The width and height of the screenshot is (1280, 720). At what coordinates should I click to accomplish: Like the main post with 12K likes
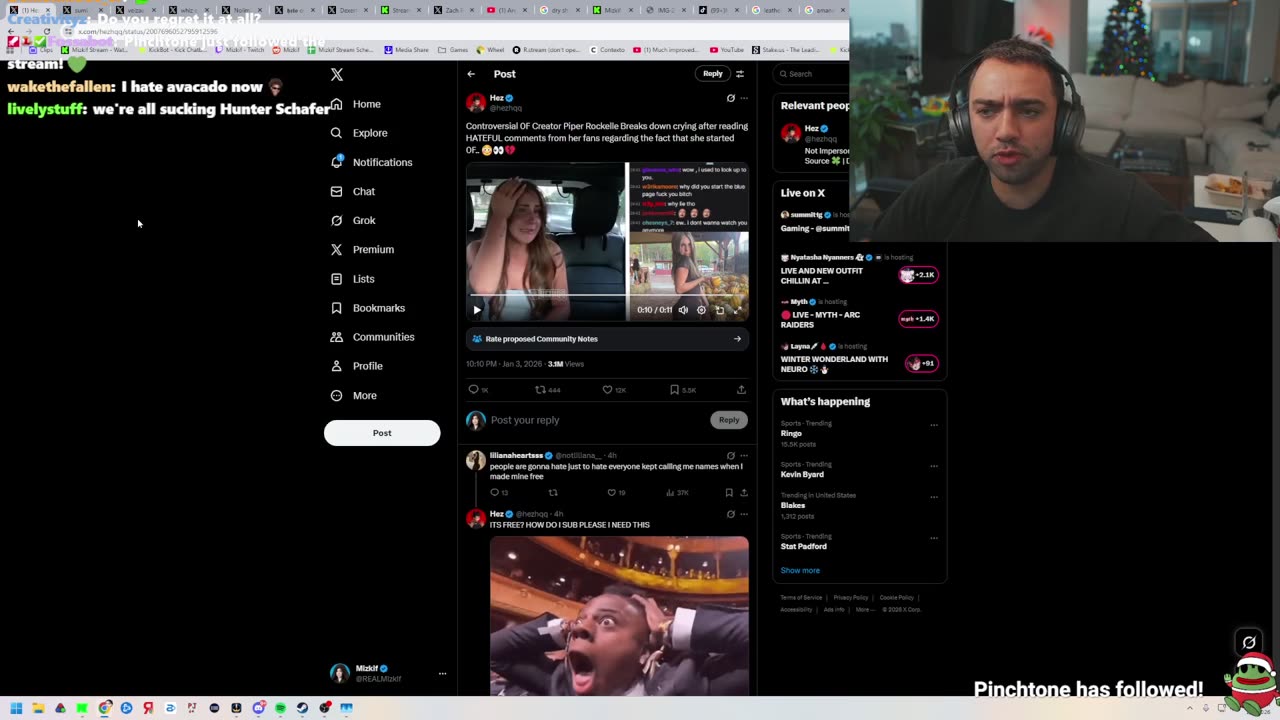point(614,390)
